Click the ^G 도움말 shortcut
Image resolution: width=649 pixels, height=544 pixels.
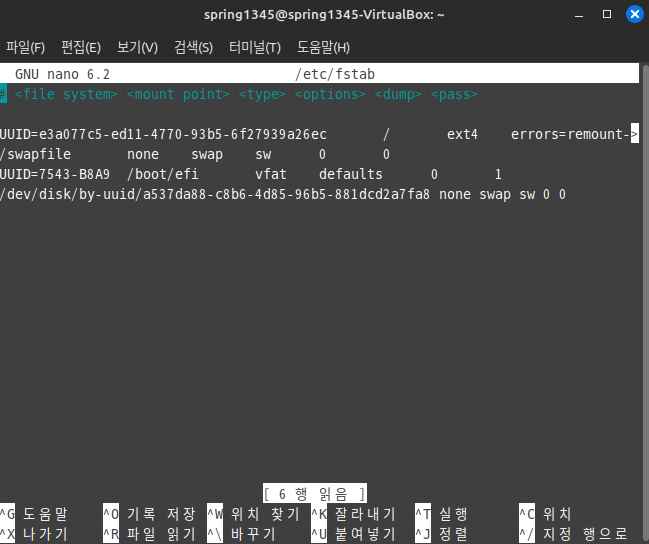tap(34, 514)
